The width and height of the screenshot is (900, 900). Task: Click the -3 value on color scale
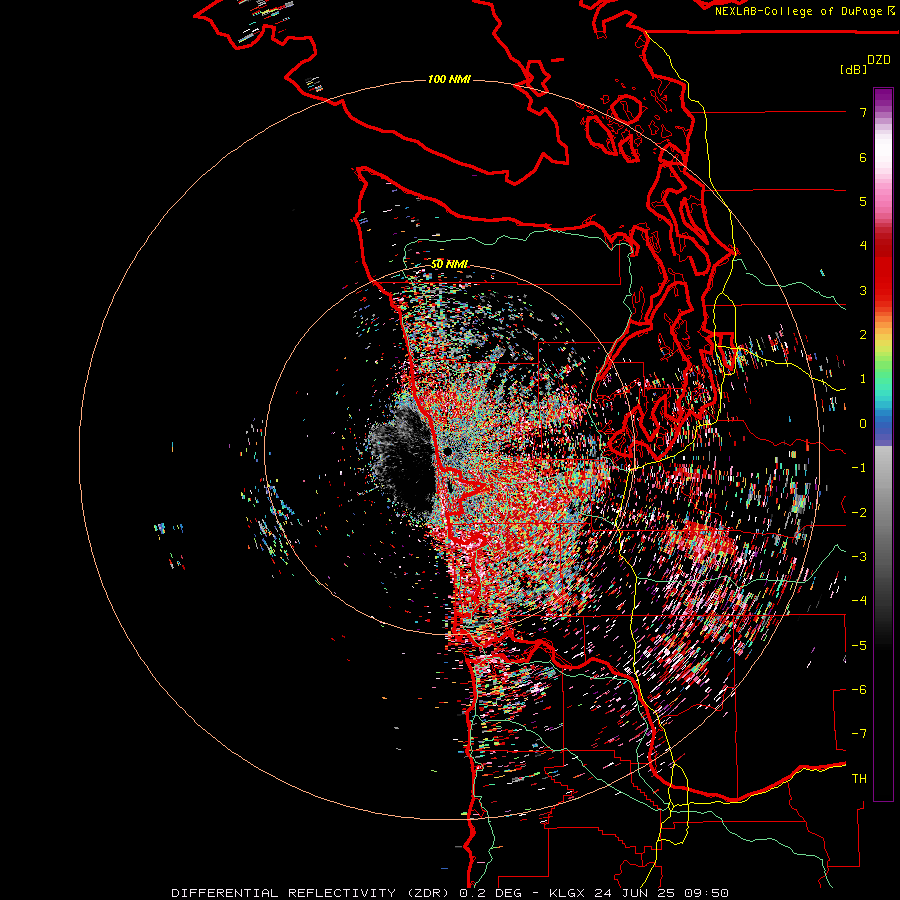click(859, 557)
